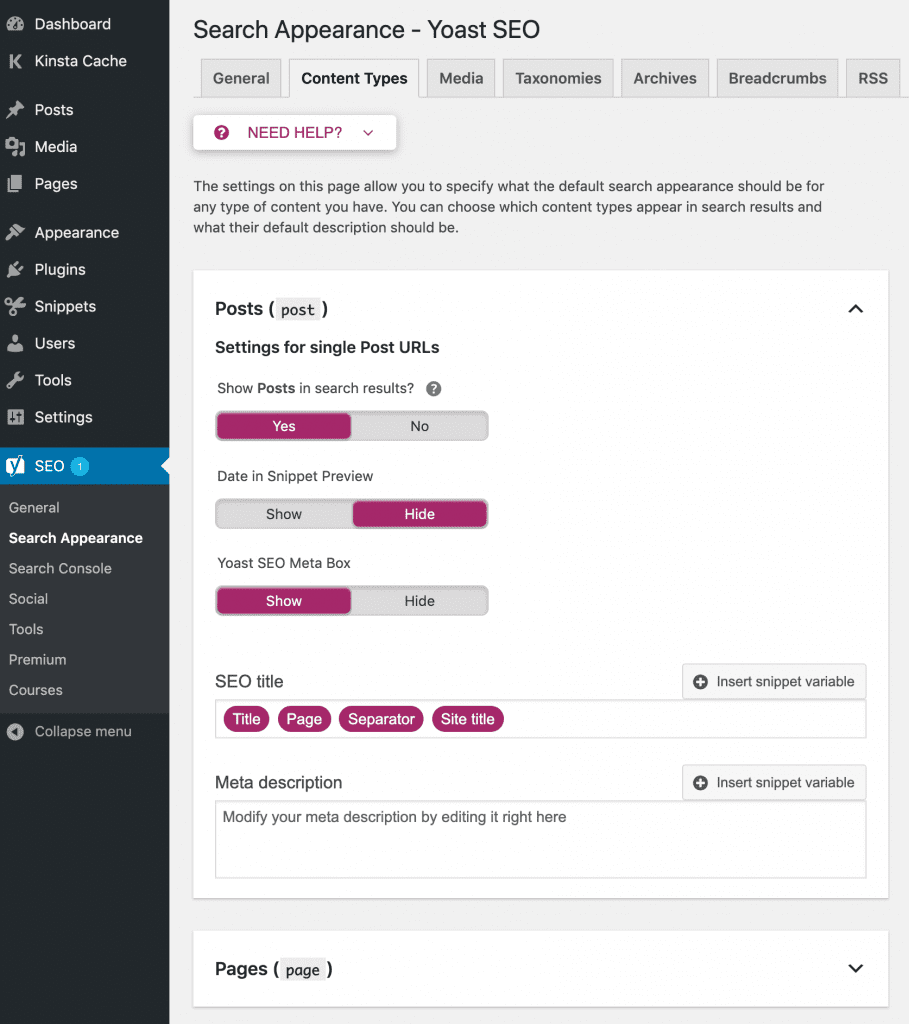Open the Breadcrumbs tab

pos(777,78)
